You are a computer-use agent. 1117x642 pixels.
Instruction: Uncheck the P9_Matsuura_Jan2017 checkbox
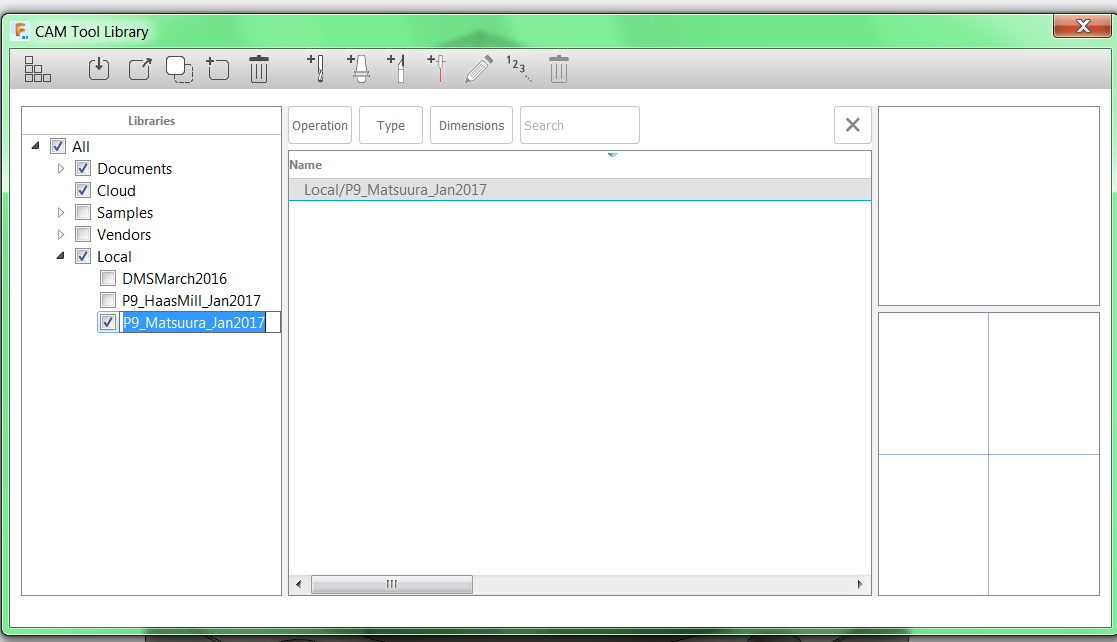pos(108,322)
